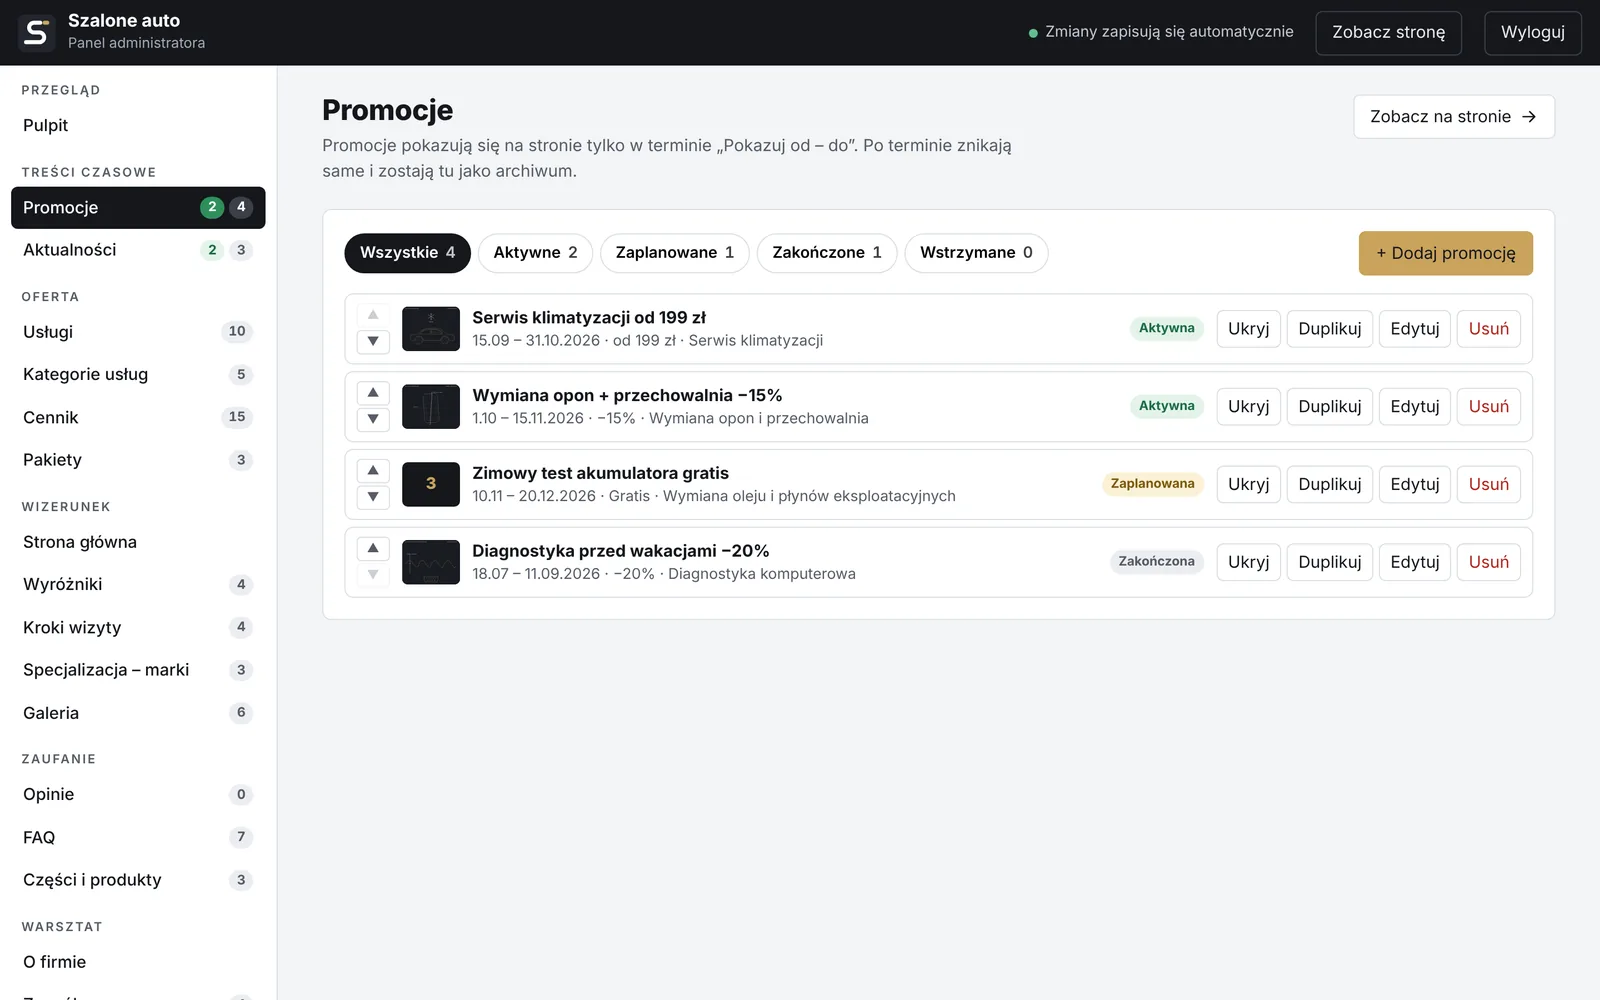Open Diagnostyka przed wakacjami thumbnail

[x=431, y=562]
